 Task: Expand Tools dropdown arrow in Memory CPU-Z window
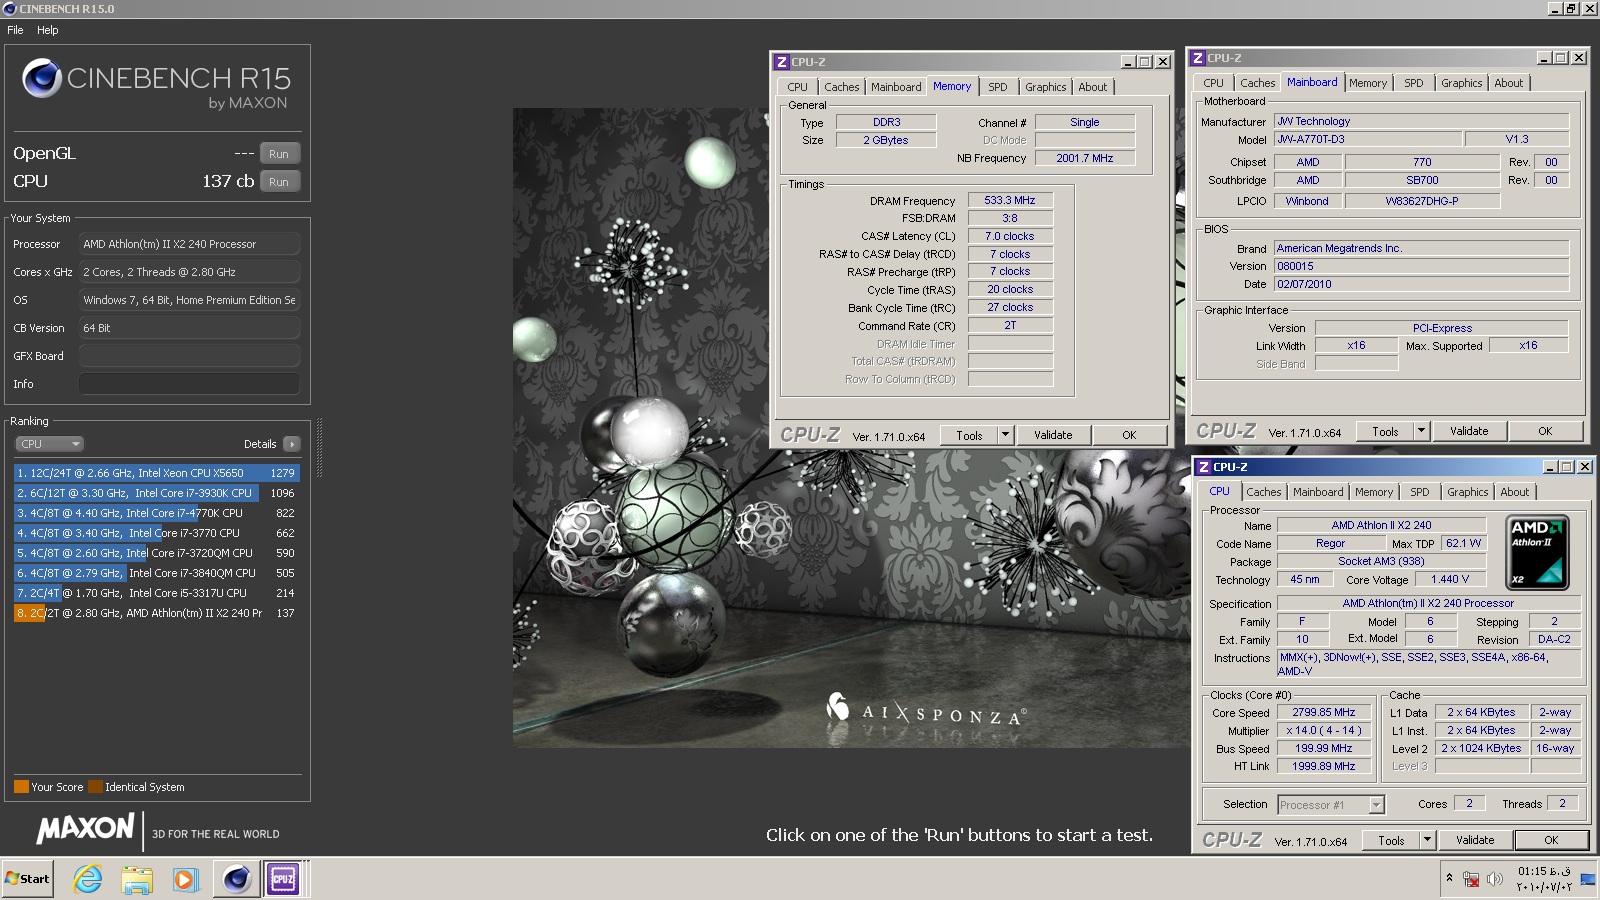[x=1006, y=435]
